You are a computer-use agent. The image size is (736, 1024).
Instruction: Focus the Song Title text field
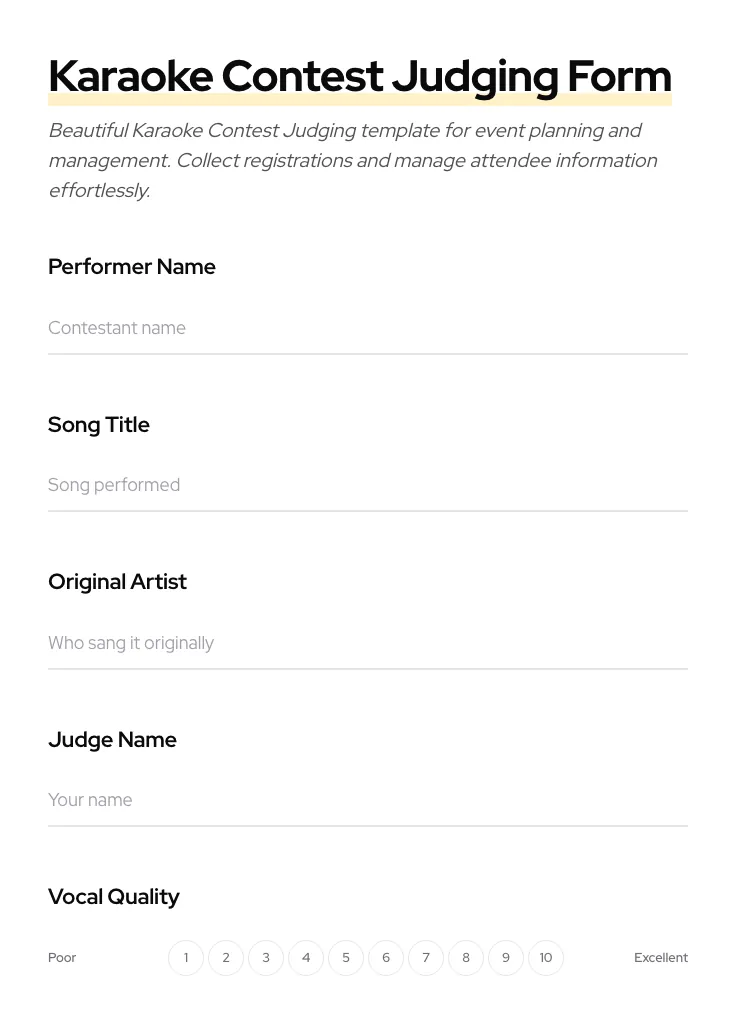(x=367, y=485)
